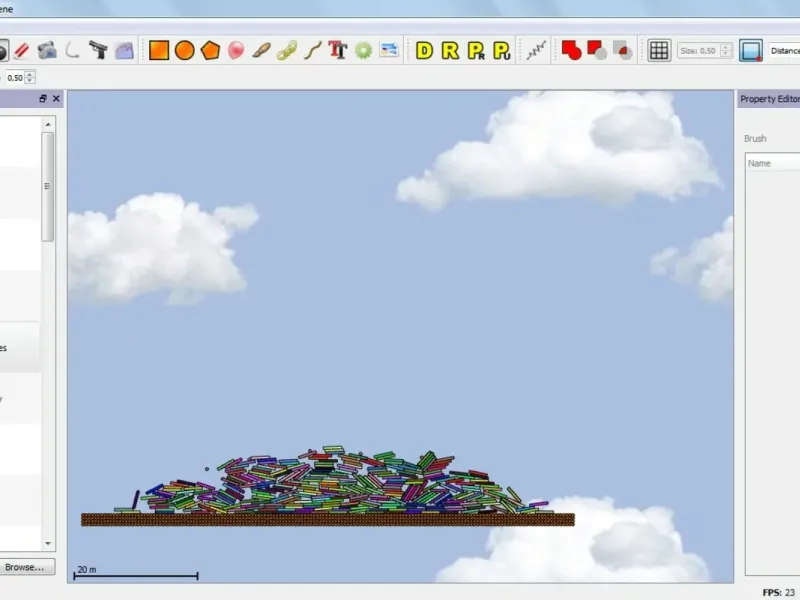Viewport: 800px width, 600px height.
Task: Click the Brush label
Action: 755,138
